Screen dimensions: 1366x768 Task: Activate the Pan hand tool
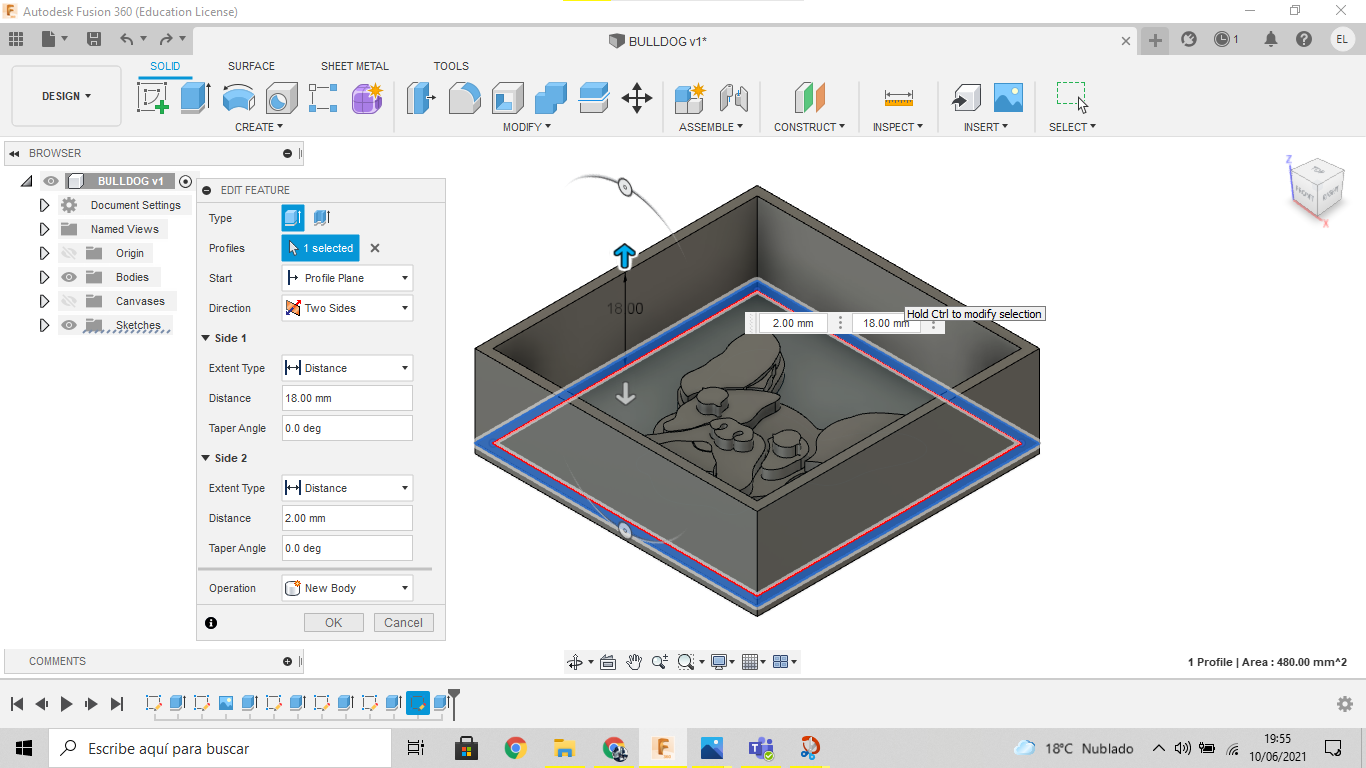pyautogui.click(x=634, y=662)
